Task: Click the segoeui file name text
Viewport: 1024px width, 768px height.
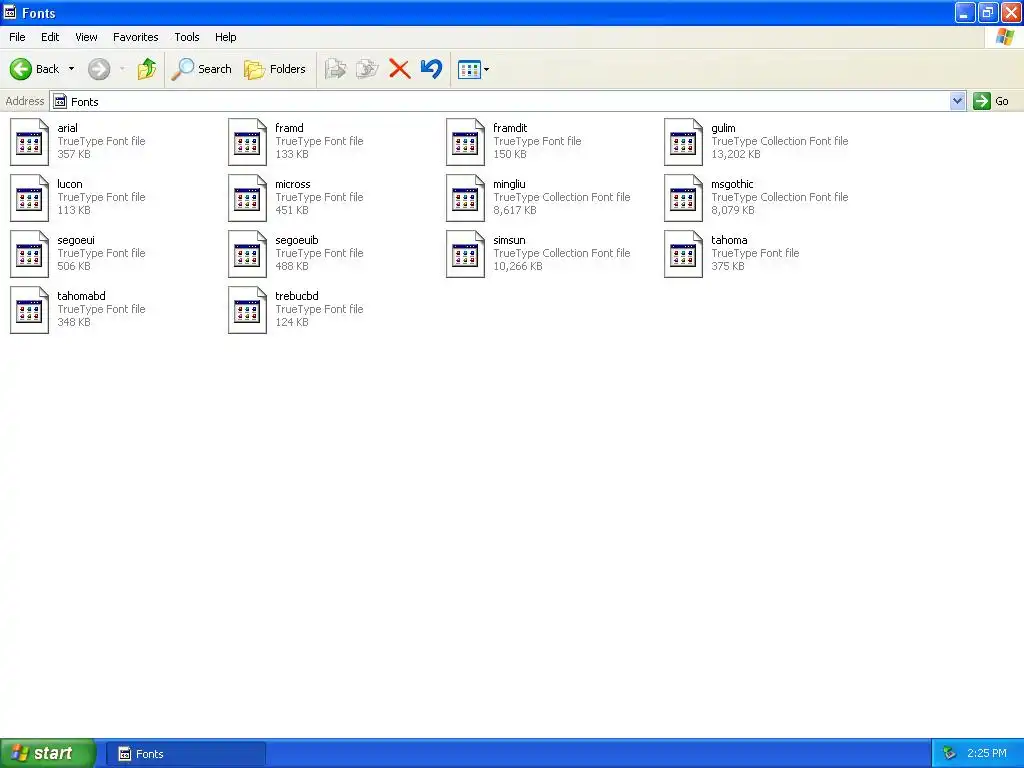Action: coord(76,240)
